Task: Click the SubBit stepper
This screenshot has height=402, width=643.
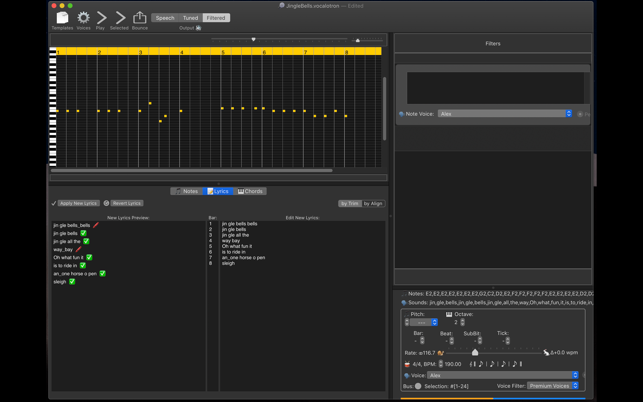Action: [x=480, y=341]
